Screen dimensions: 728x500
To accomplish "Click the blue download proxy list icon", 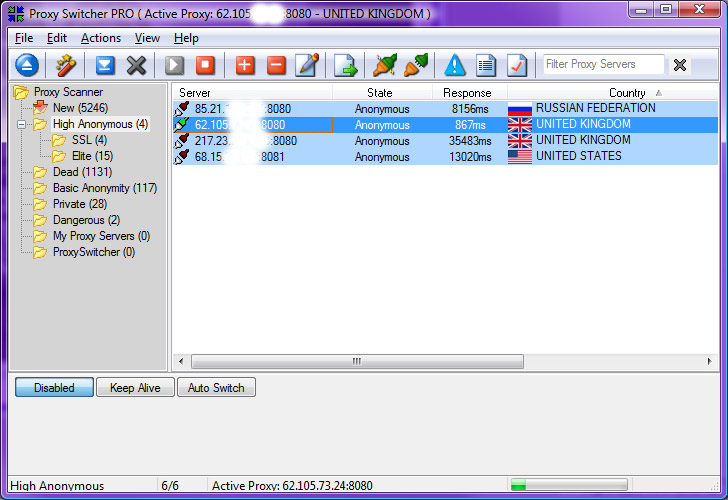I will pos(105,65).
